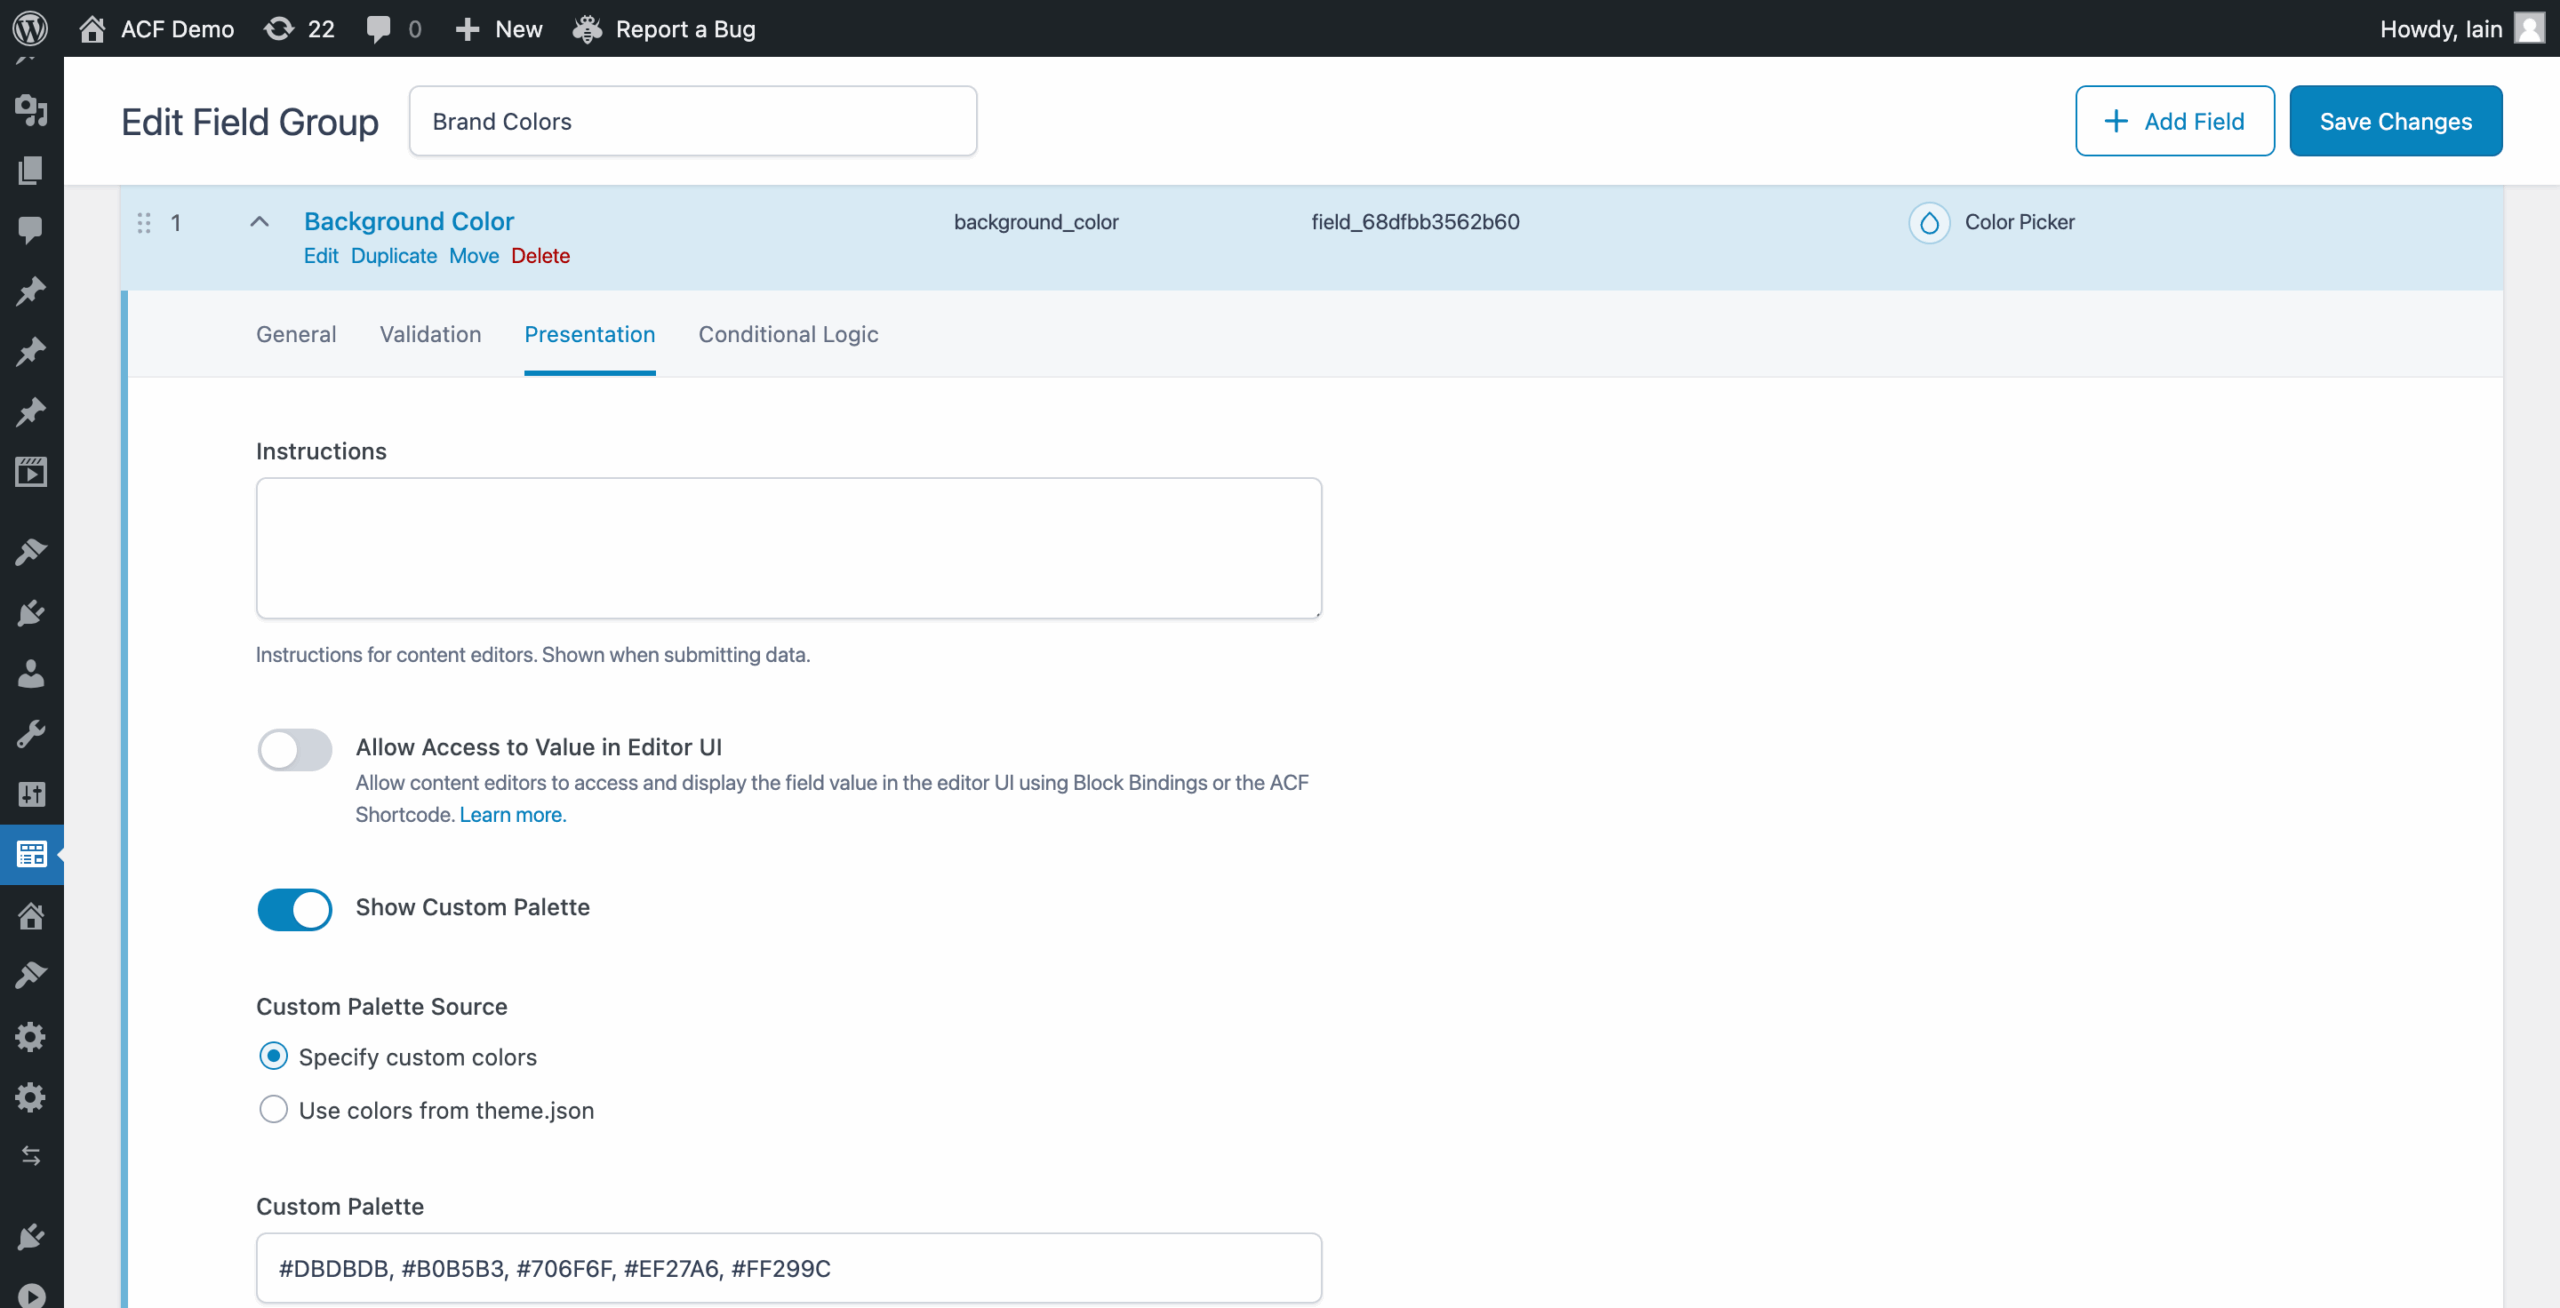Click the Pages icon in sidebar
The width and height of the screenshot is (2560, 1308).
[31, 170]
